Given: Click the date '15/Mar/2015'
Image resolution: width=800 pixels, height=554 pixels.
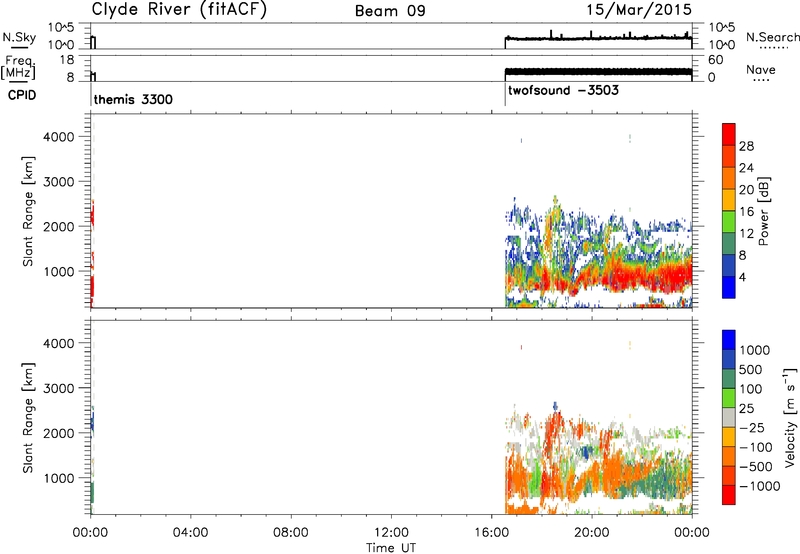Looking at the screenshot, I should point(639,9).
